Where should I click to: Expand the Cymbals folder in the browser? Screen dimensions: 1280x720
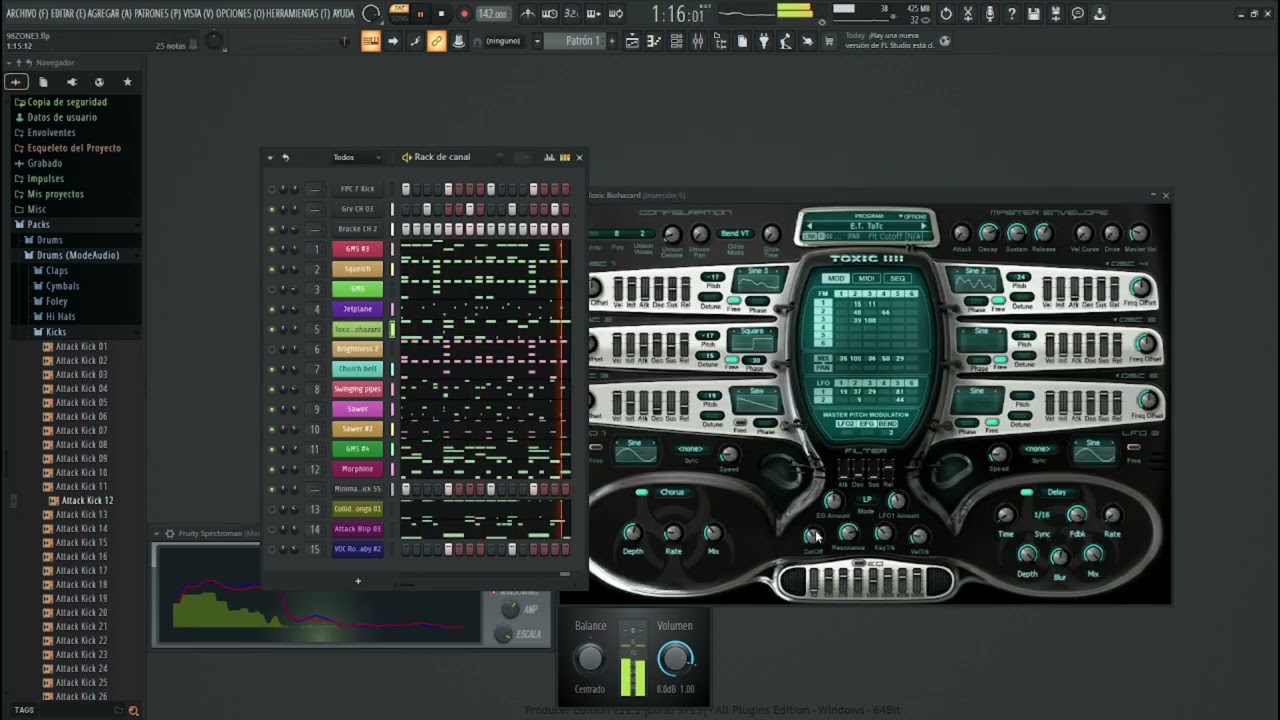pyautogui.click(x=62, y=286)
